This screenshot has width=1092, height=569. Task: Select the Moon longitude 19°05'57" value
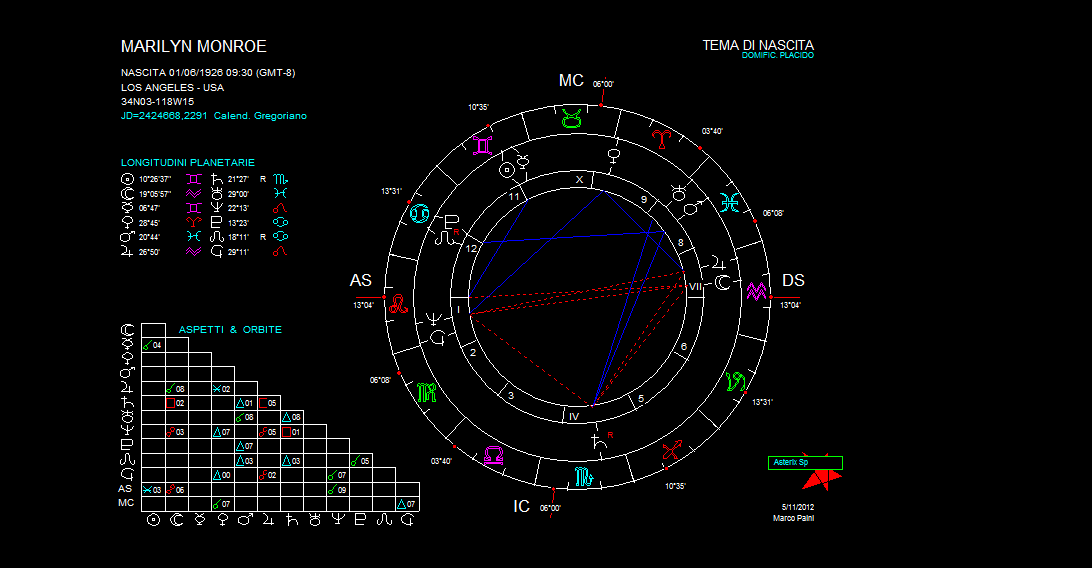click(155, 194)
